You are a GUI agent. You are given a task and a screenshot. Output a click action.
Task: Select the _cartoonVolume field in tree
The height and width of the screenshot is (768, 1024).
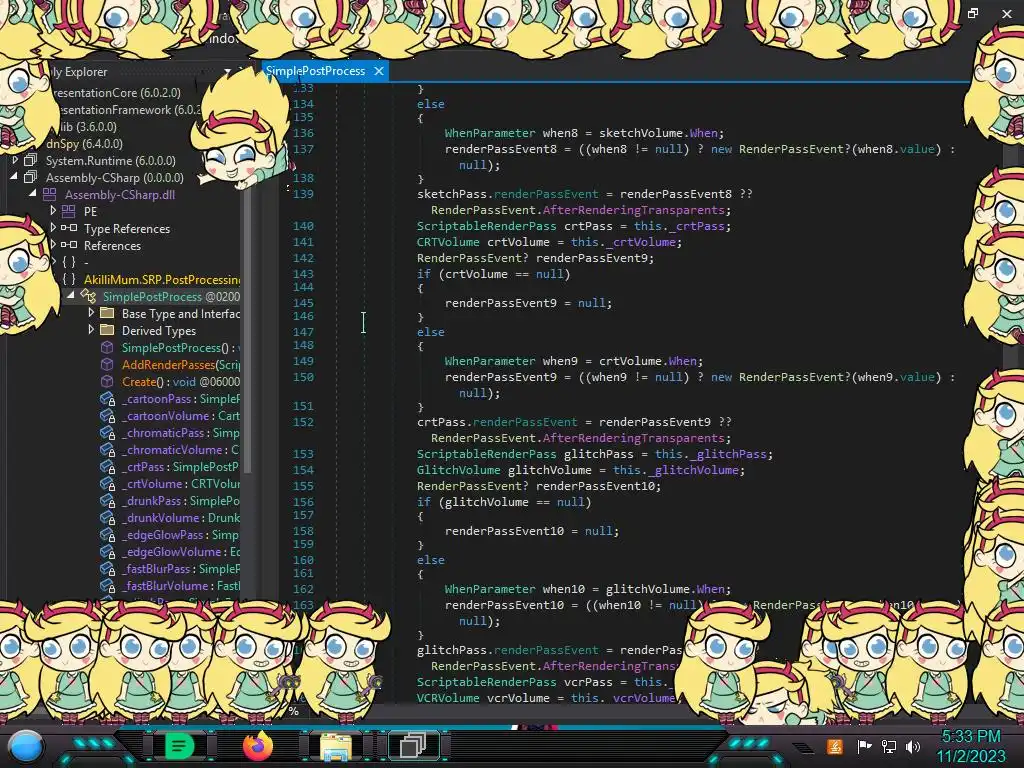point(181,415)
